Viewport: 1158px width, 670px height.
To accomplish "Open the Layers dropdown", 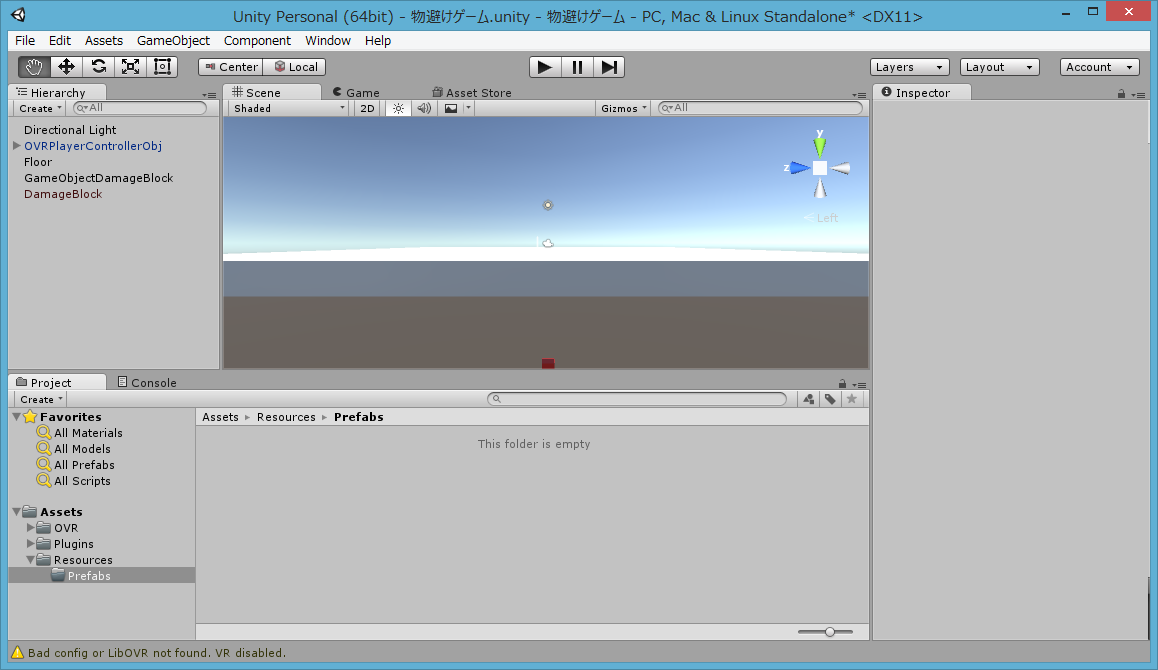I will click(910, 67).
